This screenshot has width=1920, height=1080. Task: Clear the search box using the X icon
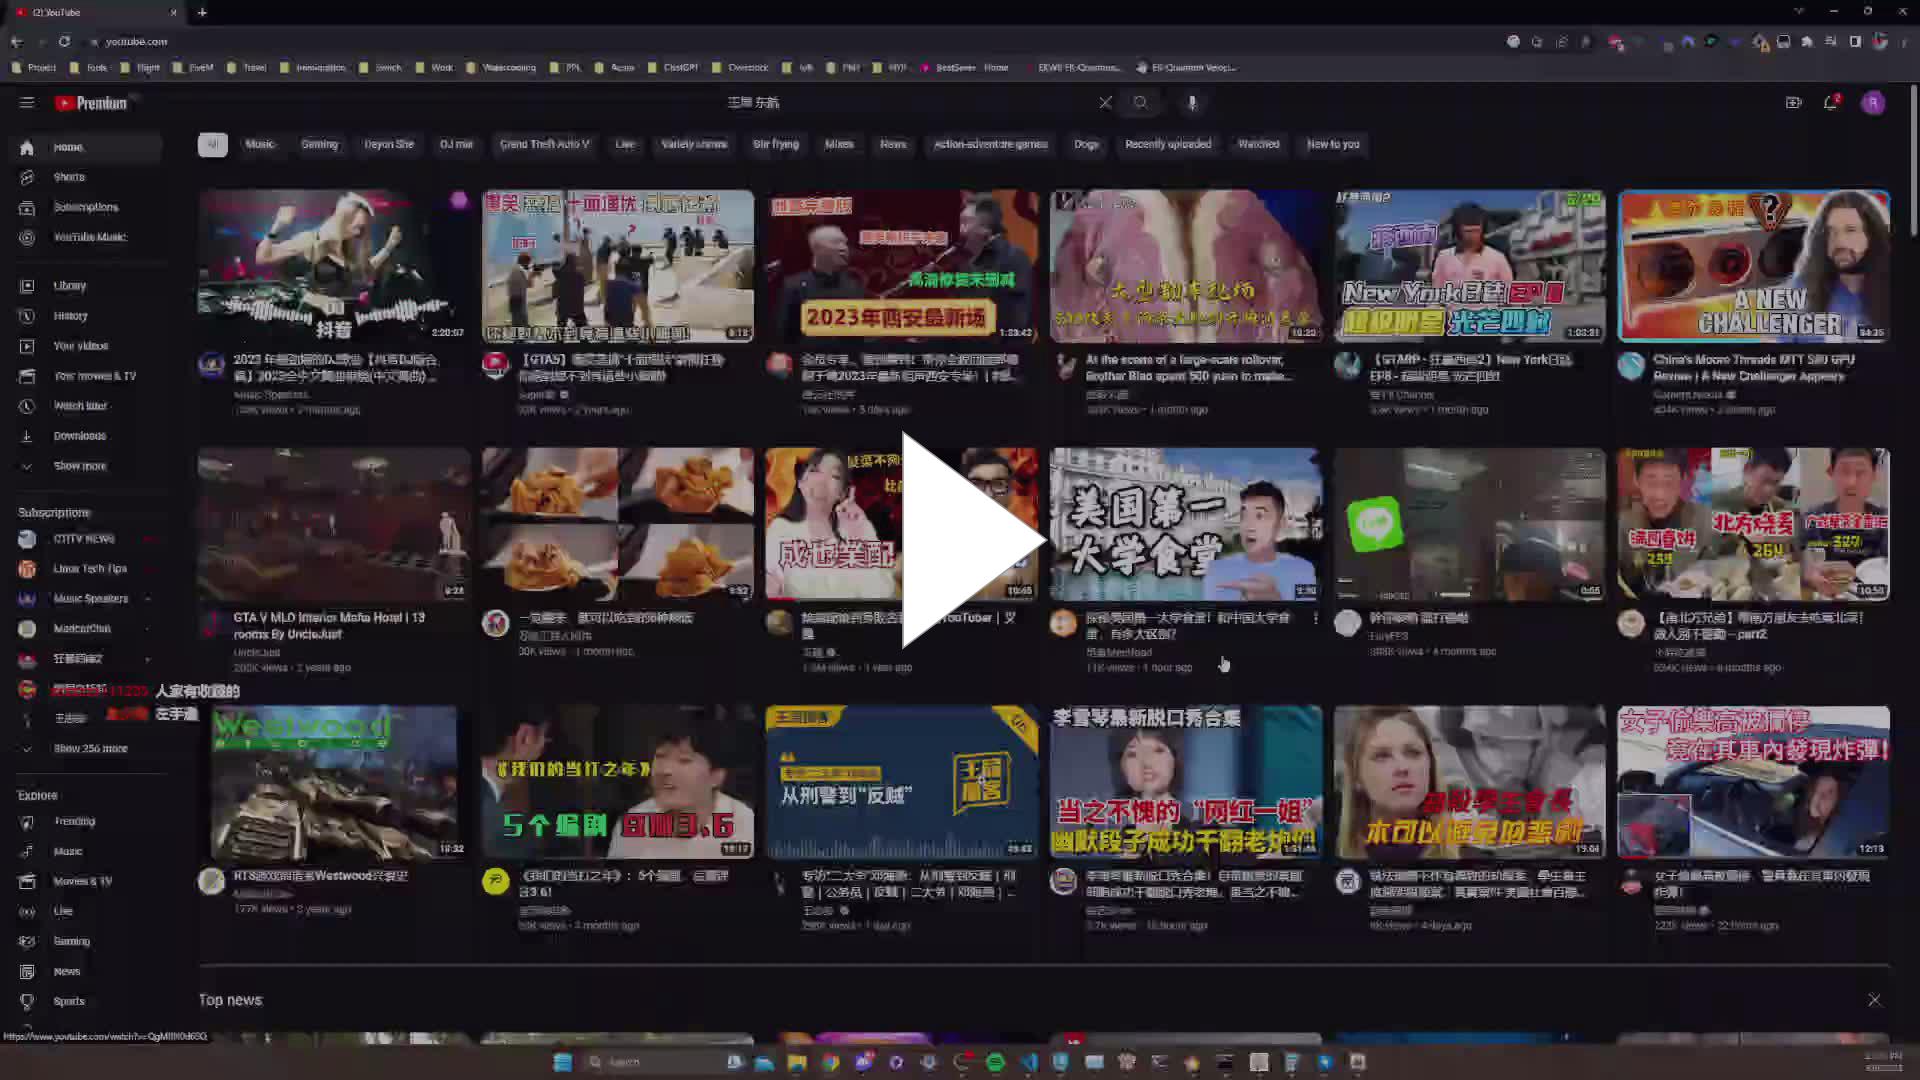[x=1105, y=102]
